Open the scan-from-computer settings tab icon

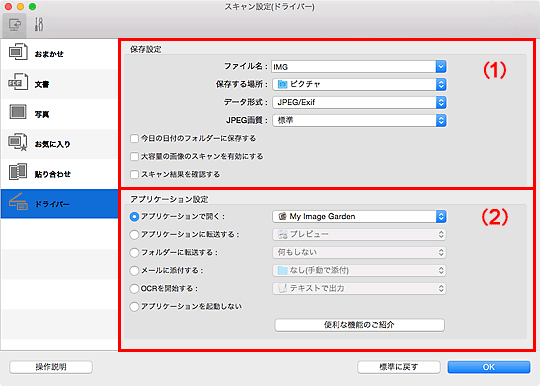[14, 25]
